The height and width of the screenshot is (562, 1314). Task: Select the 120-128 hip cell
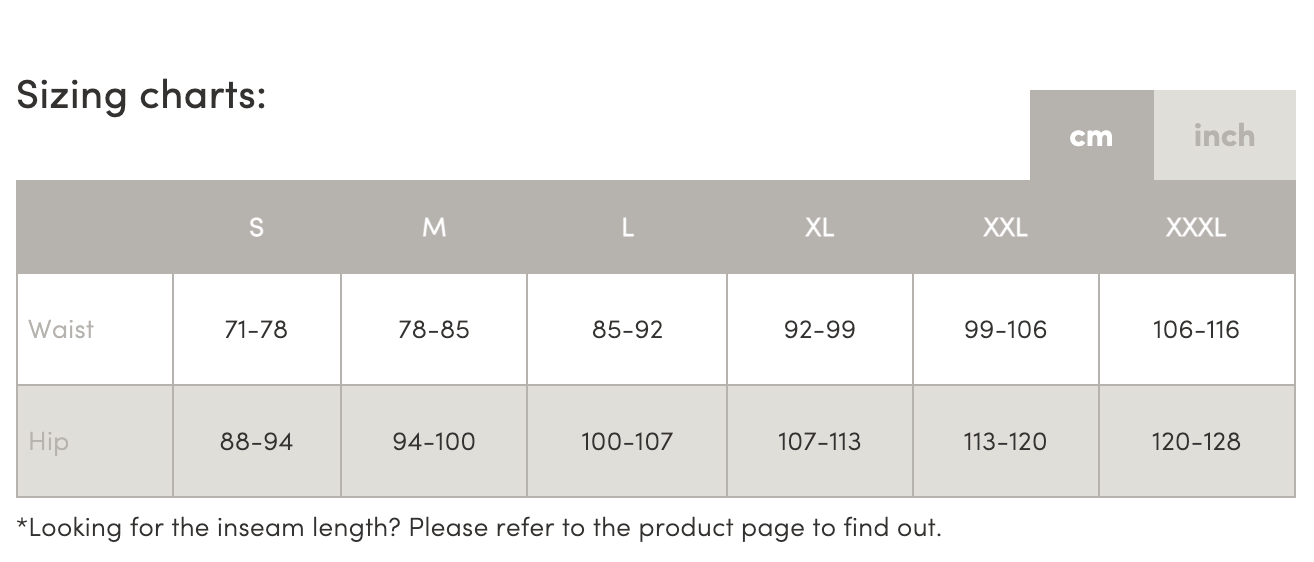1196,442
